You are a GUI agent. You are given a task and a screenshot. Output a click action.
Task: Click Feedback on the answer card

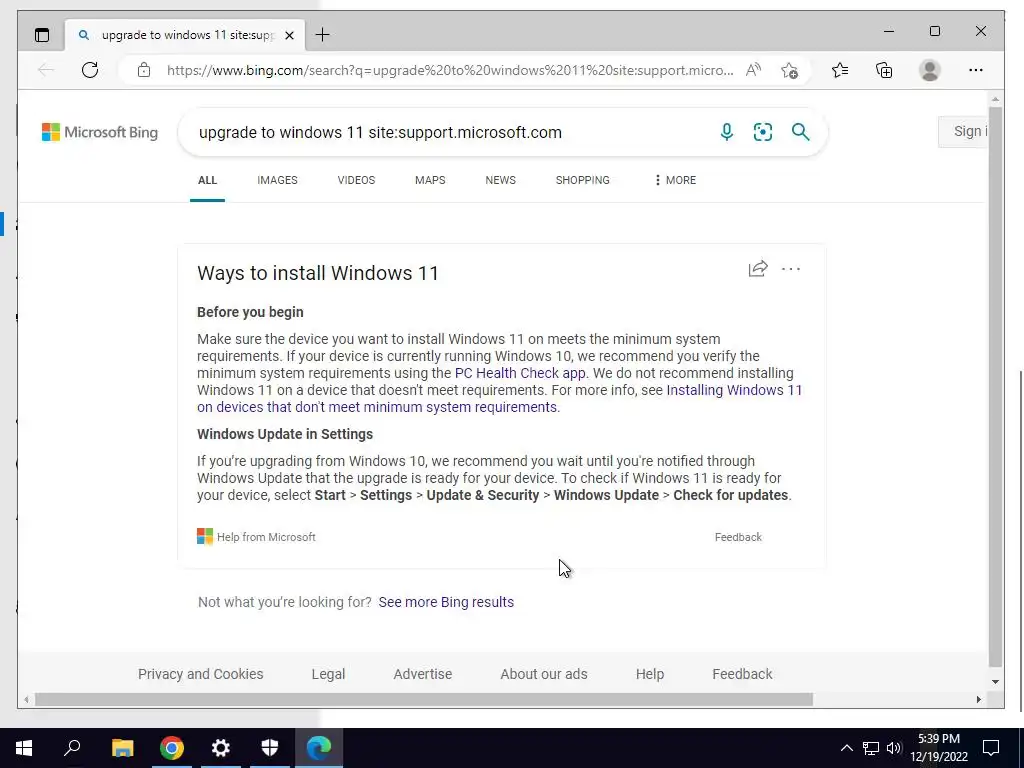(738, 537)
